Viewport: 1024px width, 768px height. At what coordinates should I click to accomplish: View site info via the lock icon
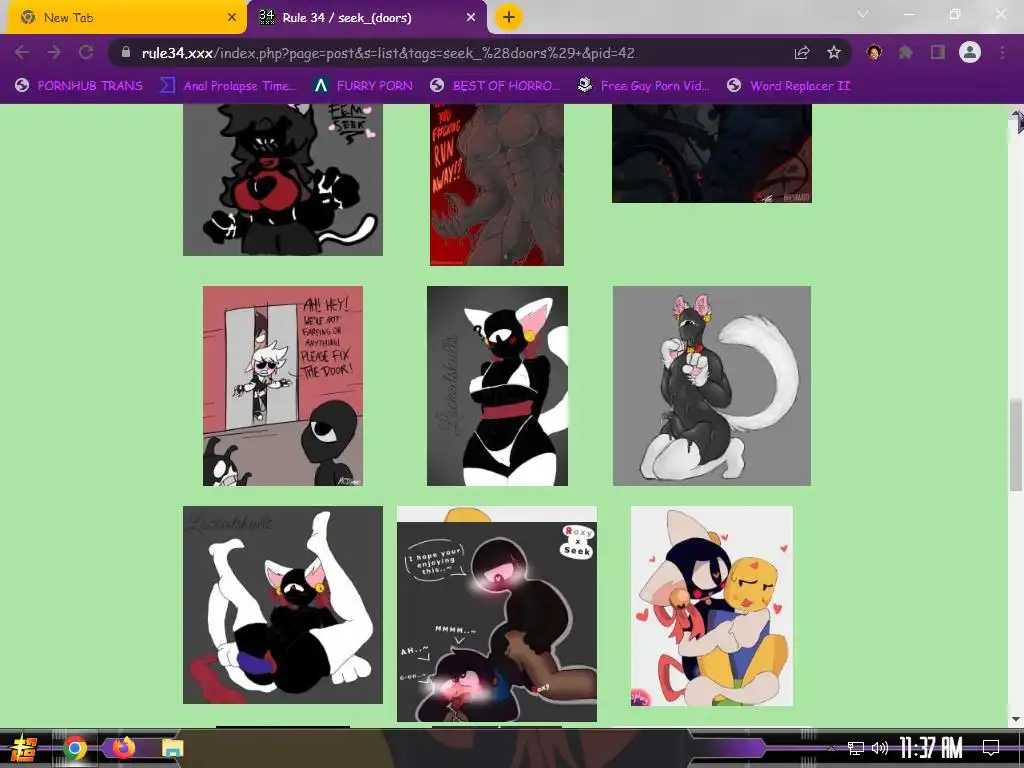[x=126, y=52]
